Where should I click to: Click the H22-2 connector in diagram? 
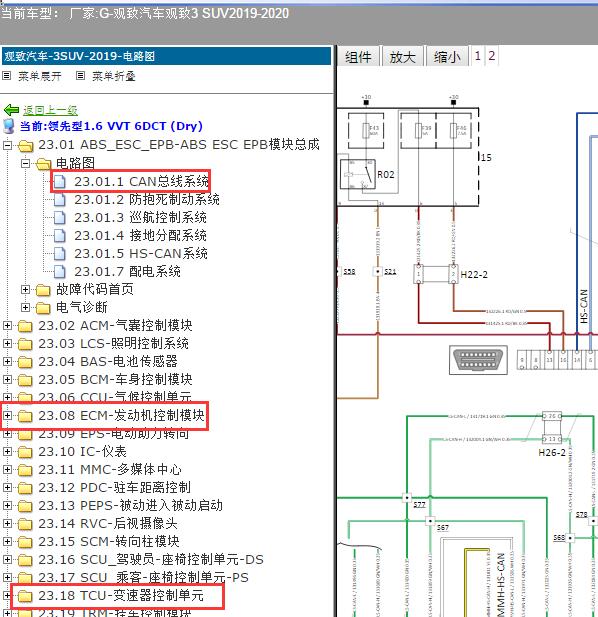436,274
